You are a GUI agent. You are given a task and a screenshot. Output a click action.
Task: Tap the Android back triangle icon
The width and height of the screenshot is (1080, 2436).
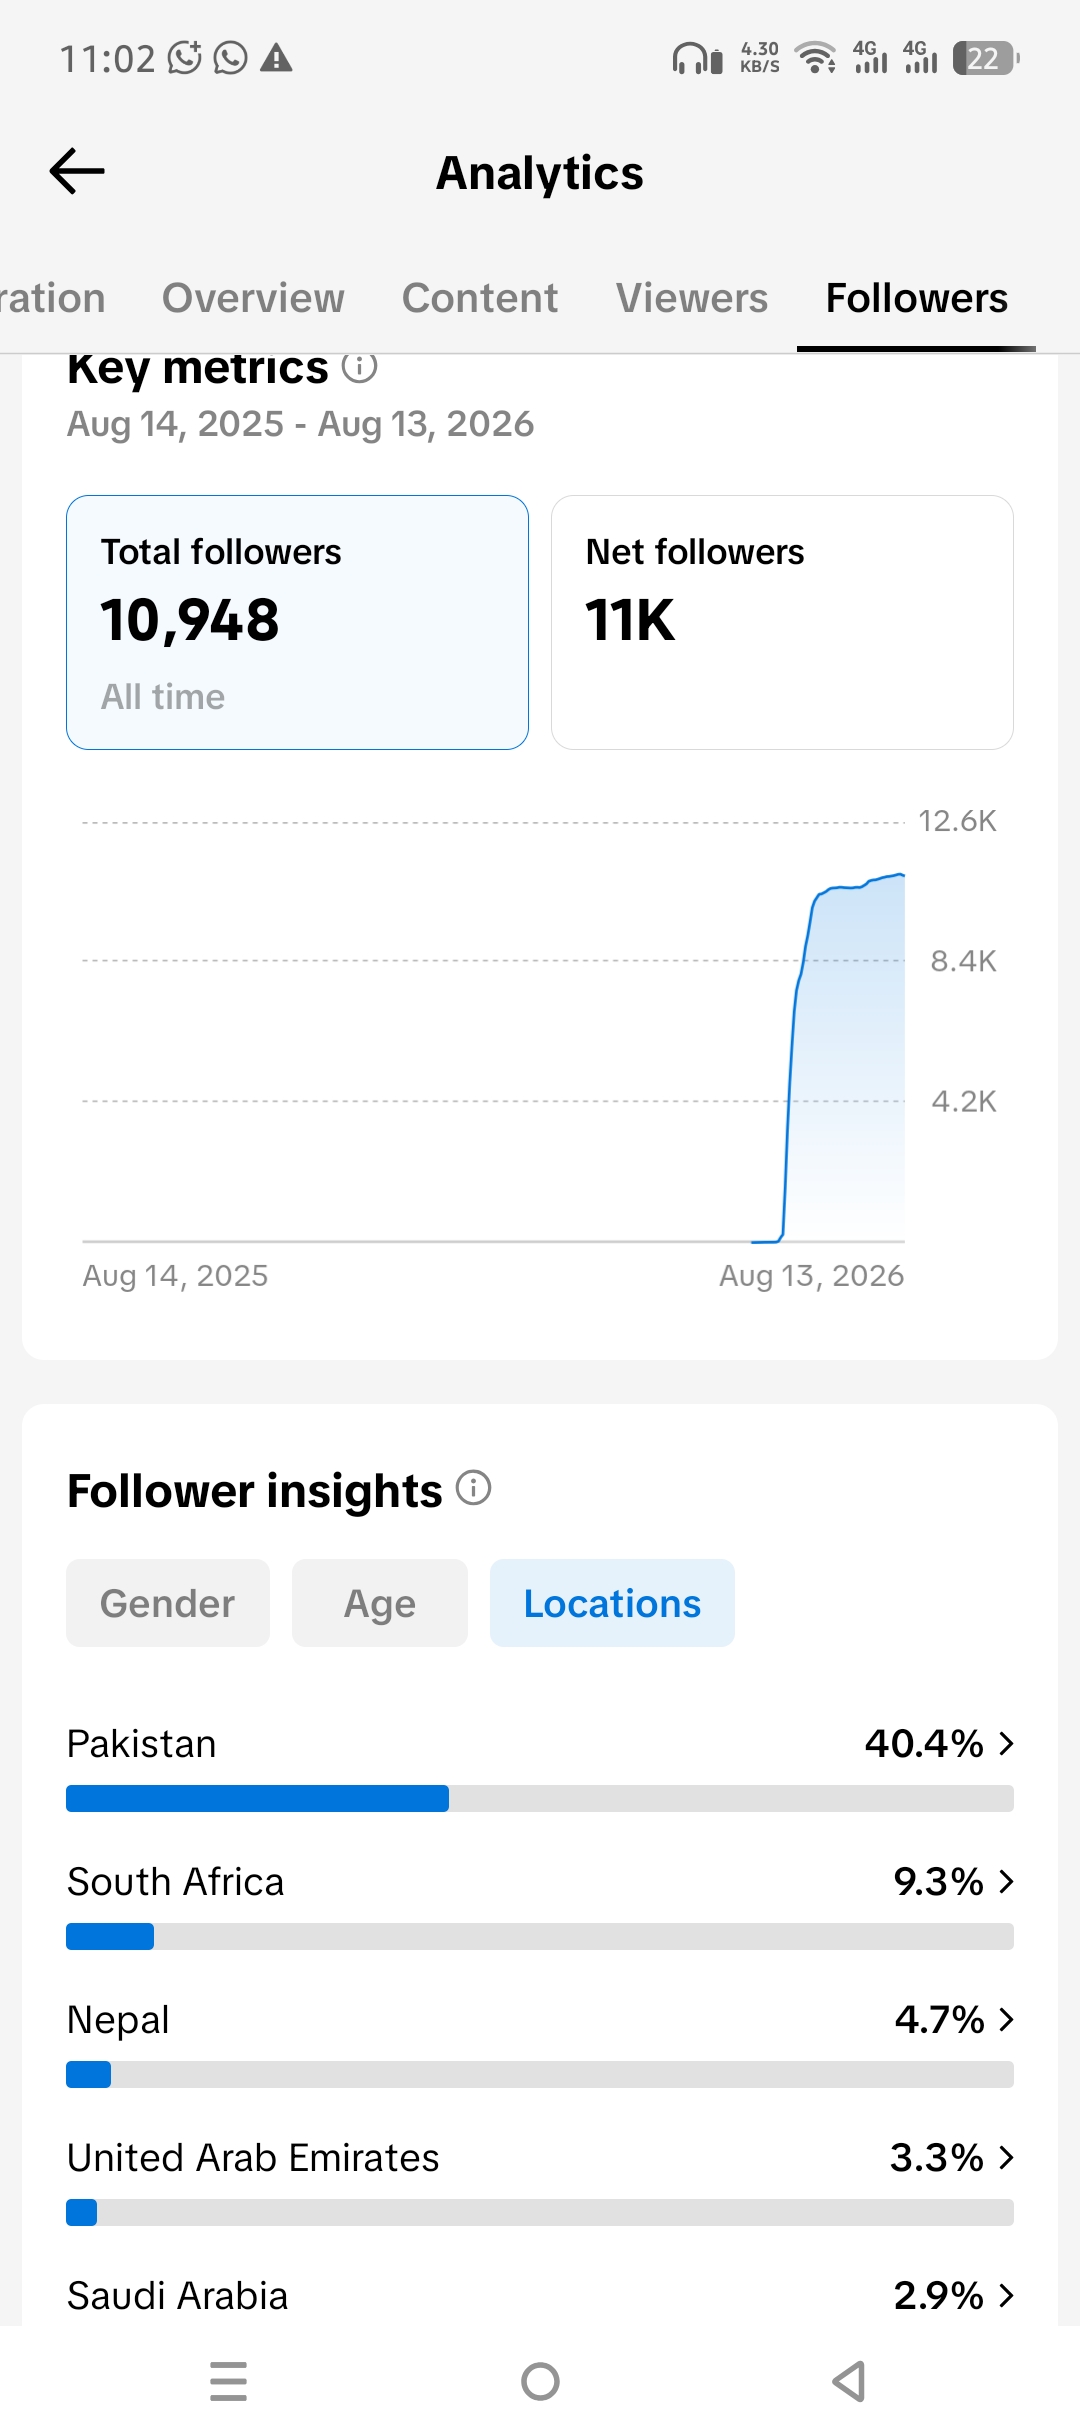849,2381
